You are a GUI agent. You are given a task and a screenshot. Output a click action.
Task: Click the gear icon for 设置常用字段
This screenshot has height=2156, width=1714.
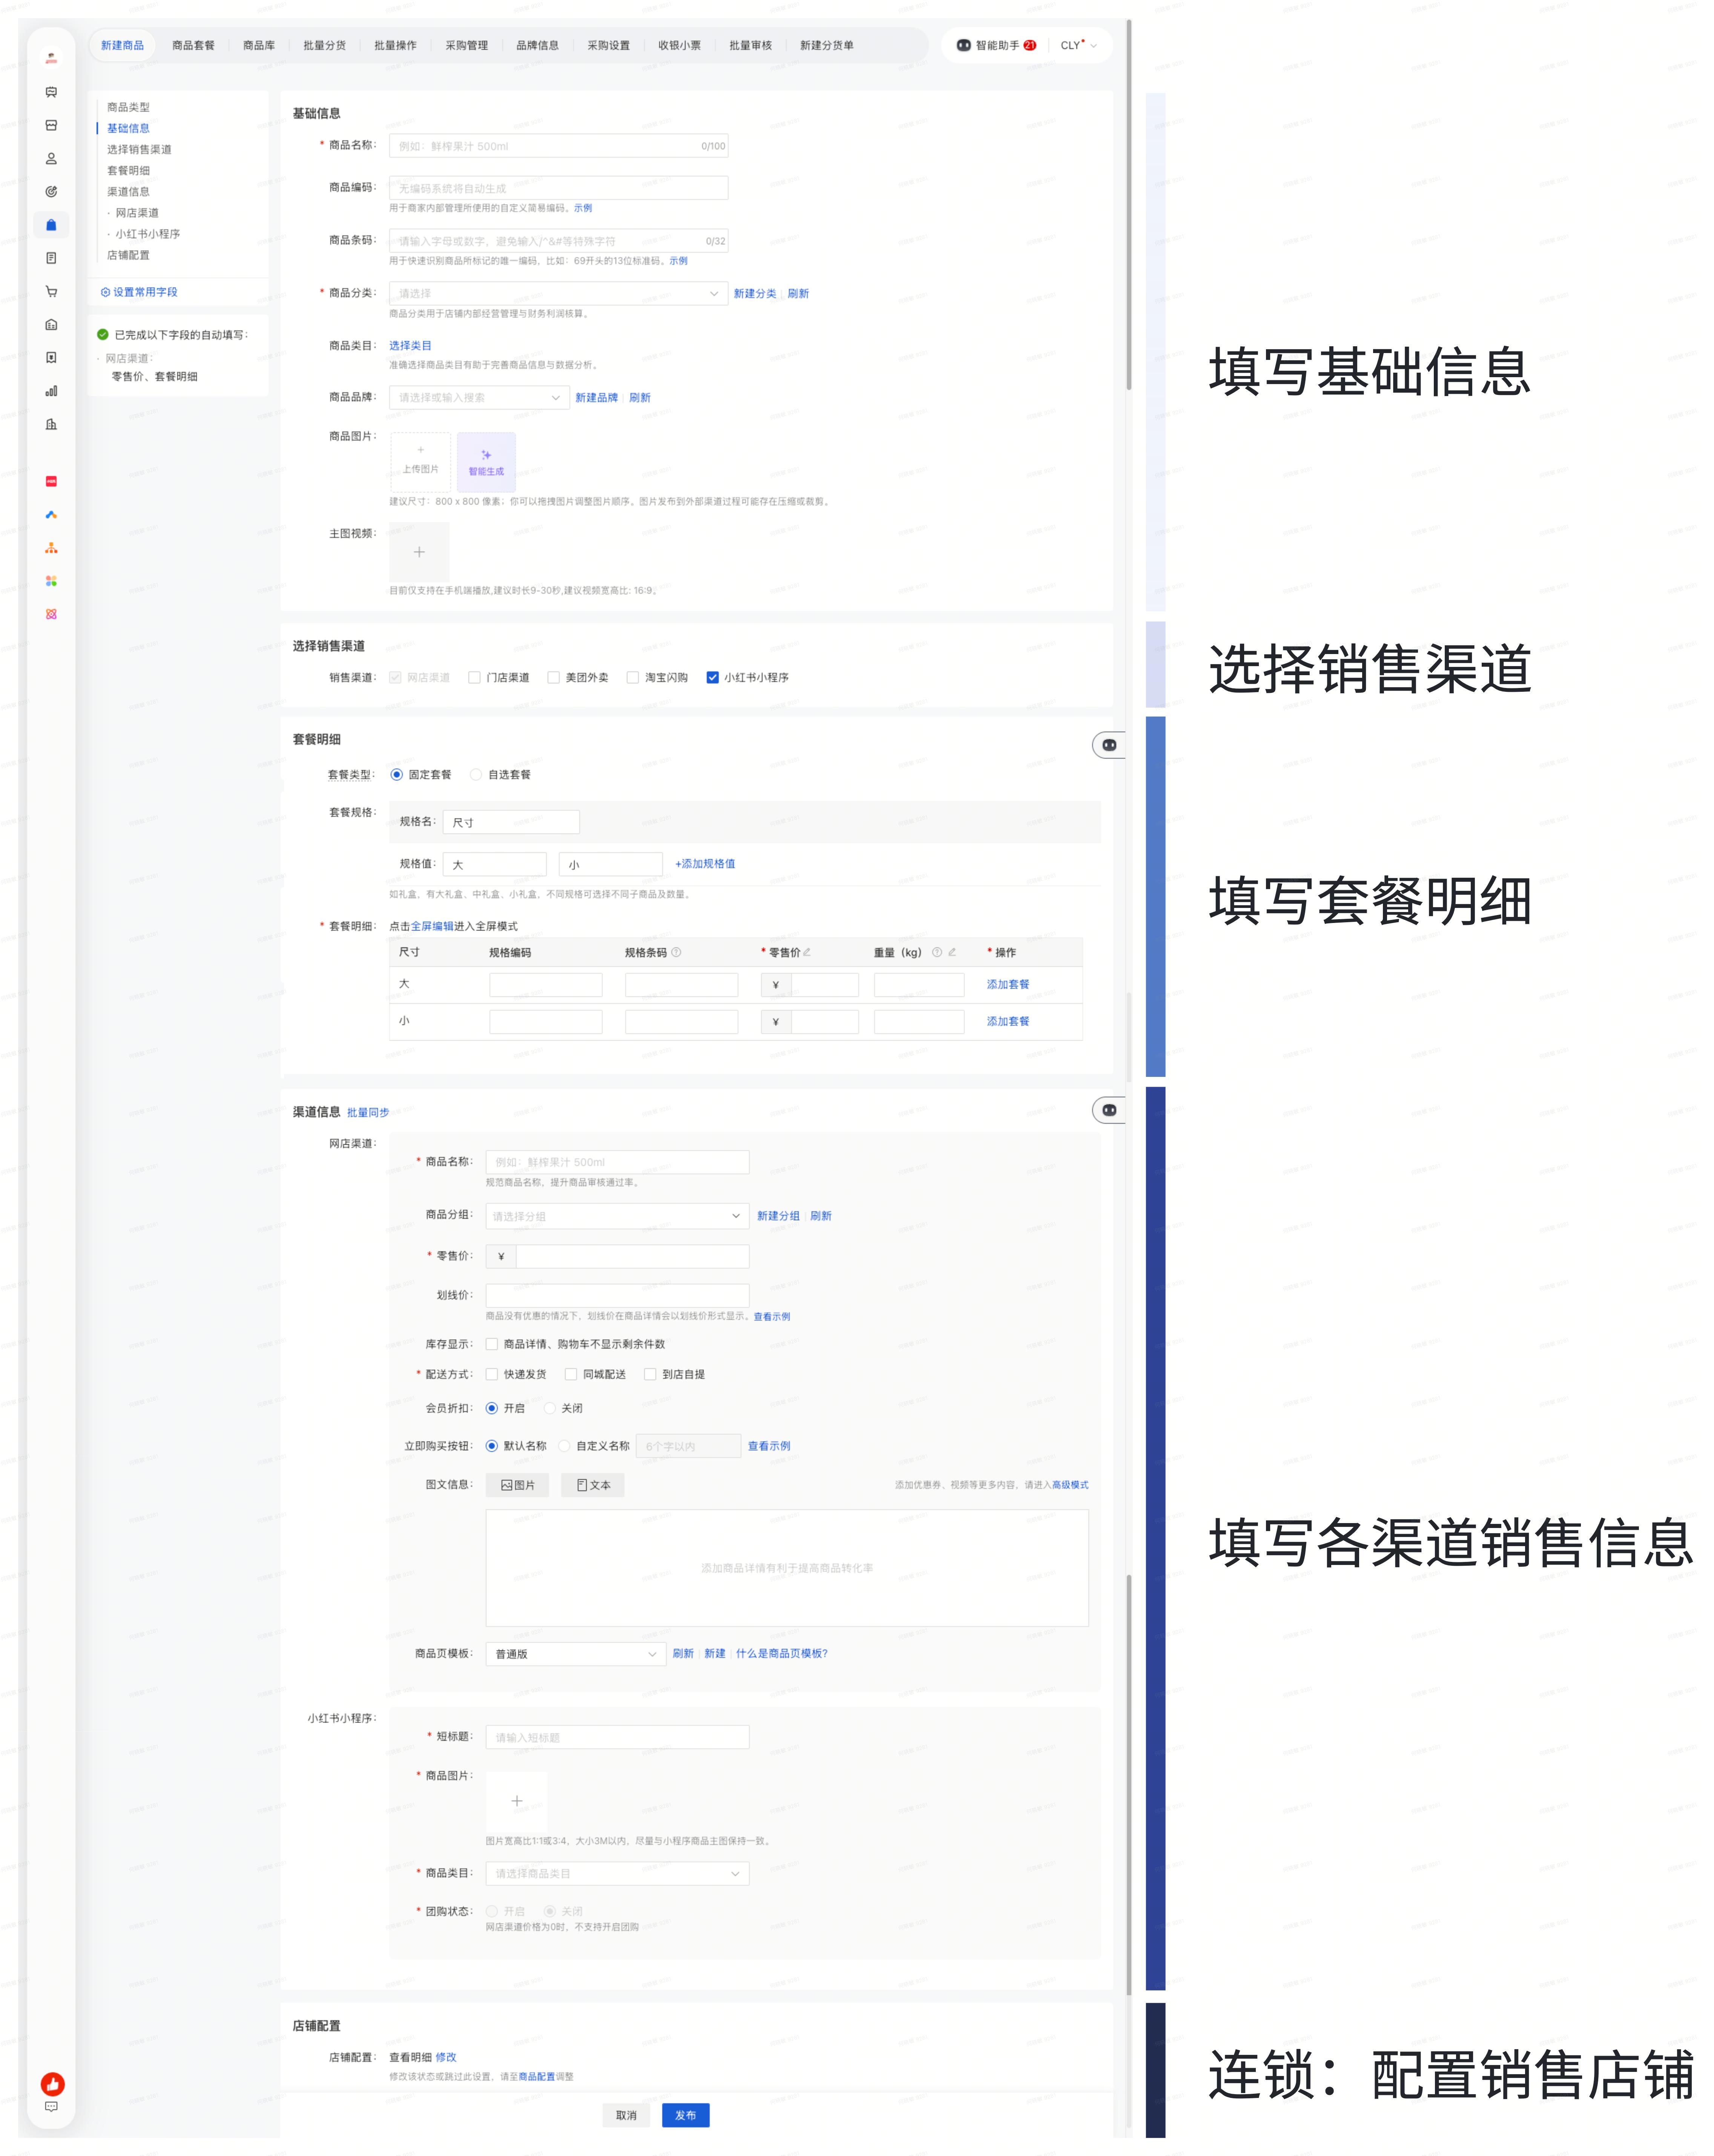pyautogui.click(x=105, y=292)
